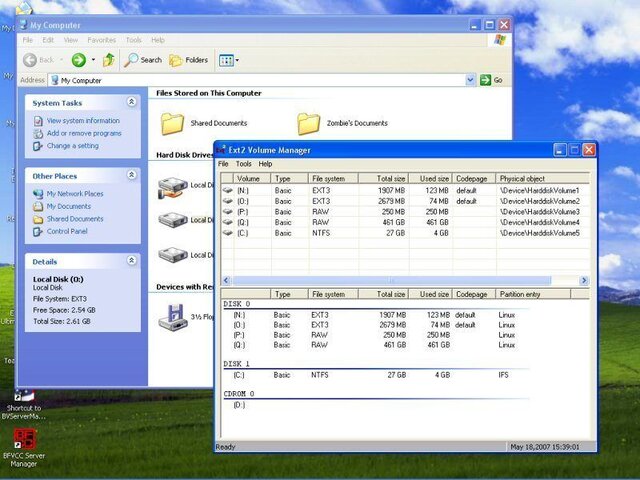Open Control Panel link
This screenshot has height=480, width=640.
[x=67, y=231]
